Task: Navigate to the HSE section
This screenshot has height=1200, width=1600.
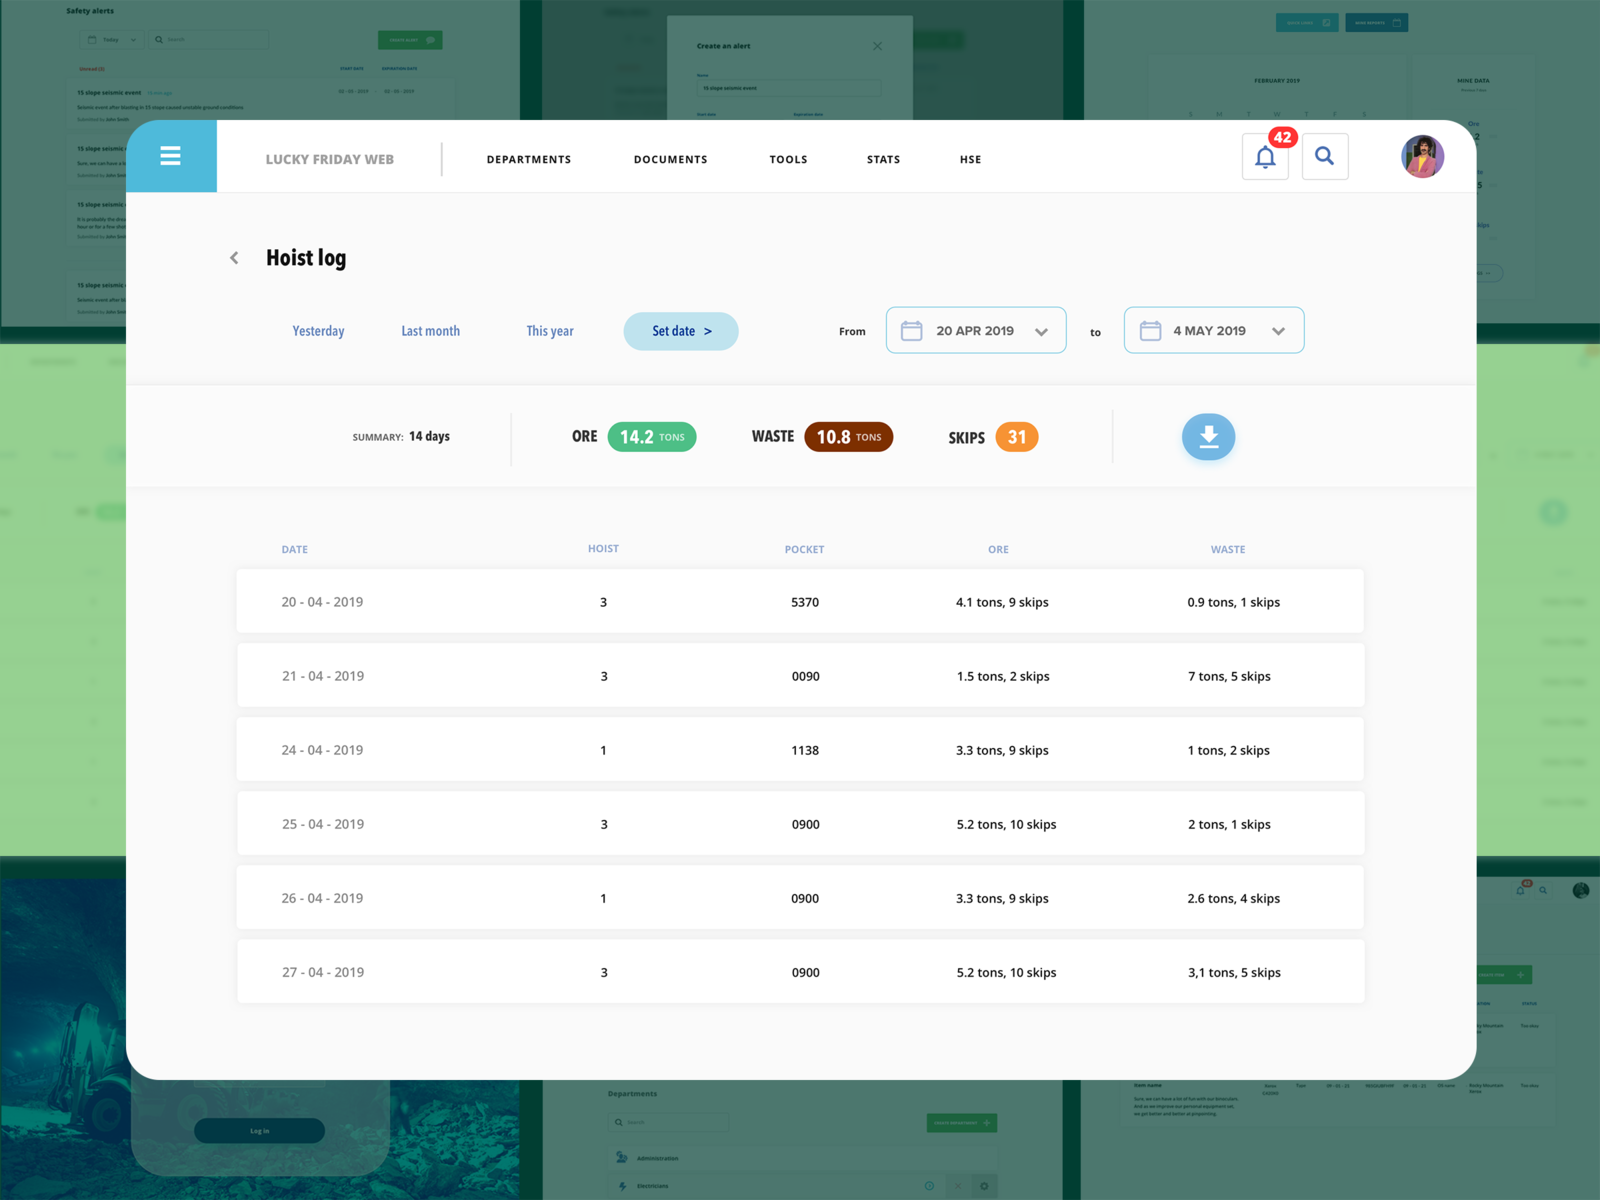Action: tap(969, 159)
